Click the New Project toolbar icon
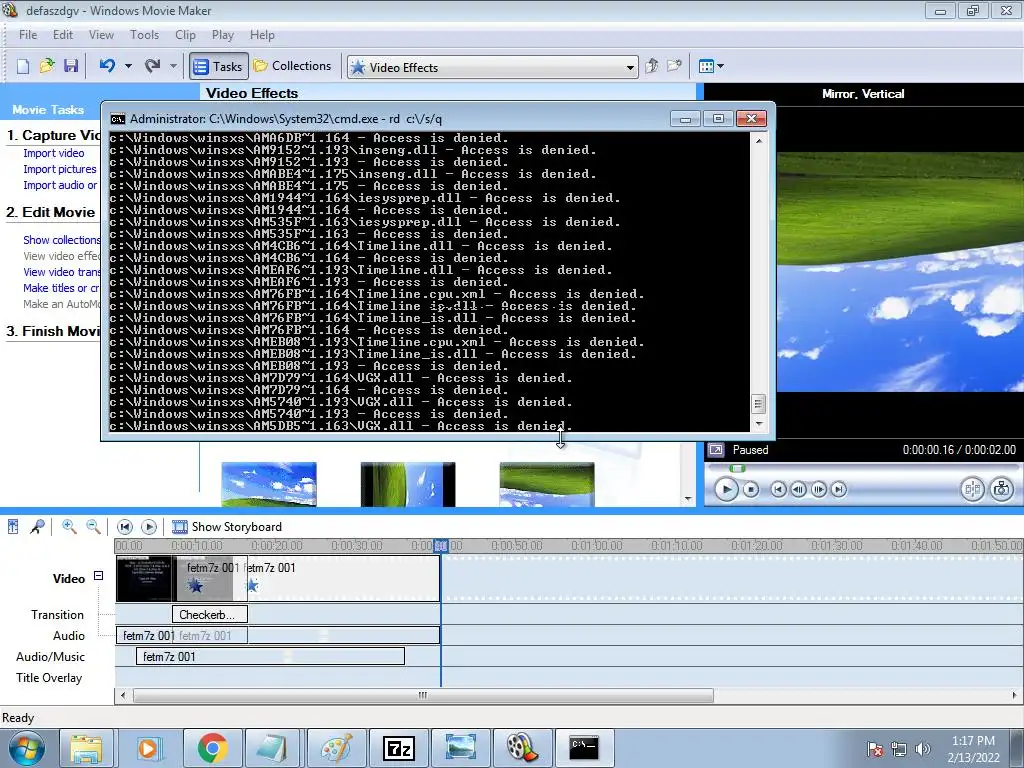This screenshot has width=1024, height=768. point(23,66)
